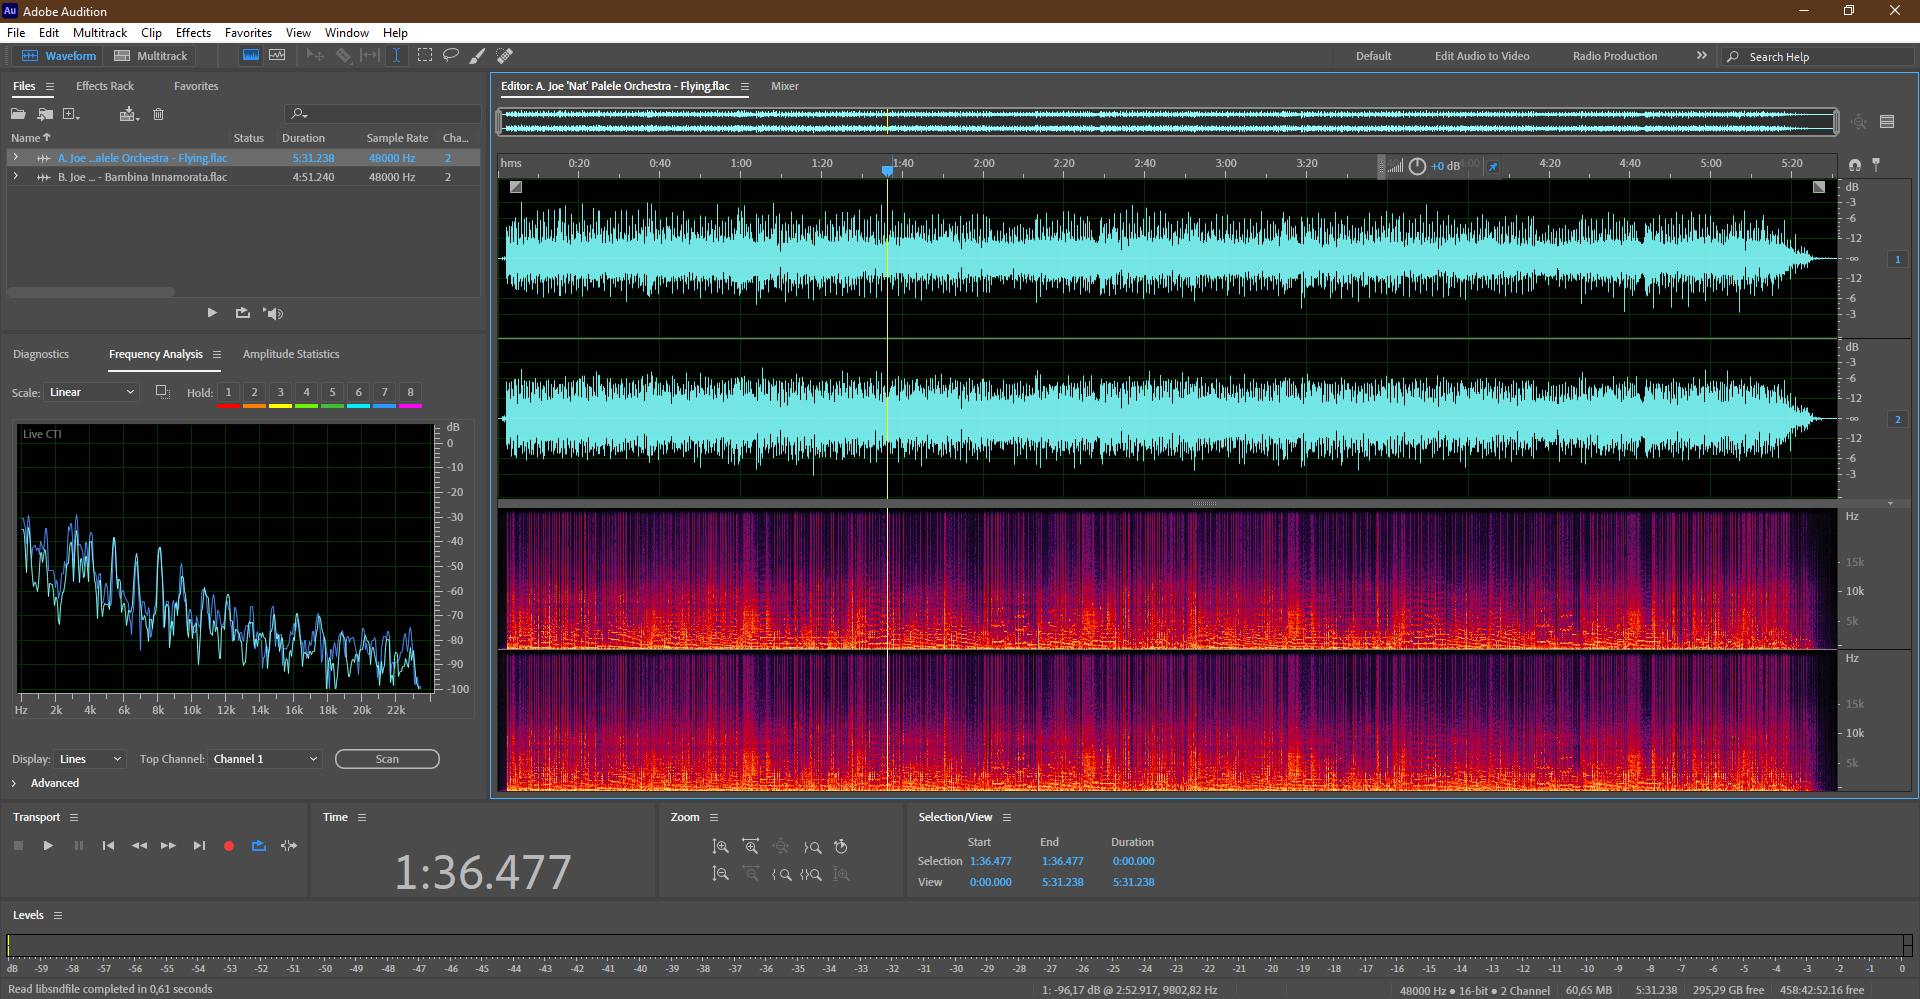Click the overview navigator right handle
This screenshot has width=1920, height=999.
click(1835, 122)
